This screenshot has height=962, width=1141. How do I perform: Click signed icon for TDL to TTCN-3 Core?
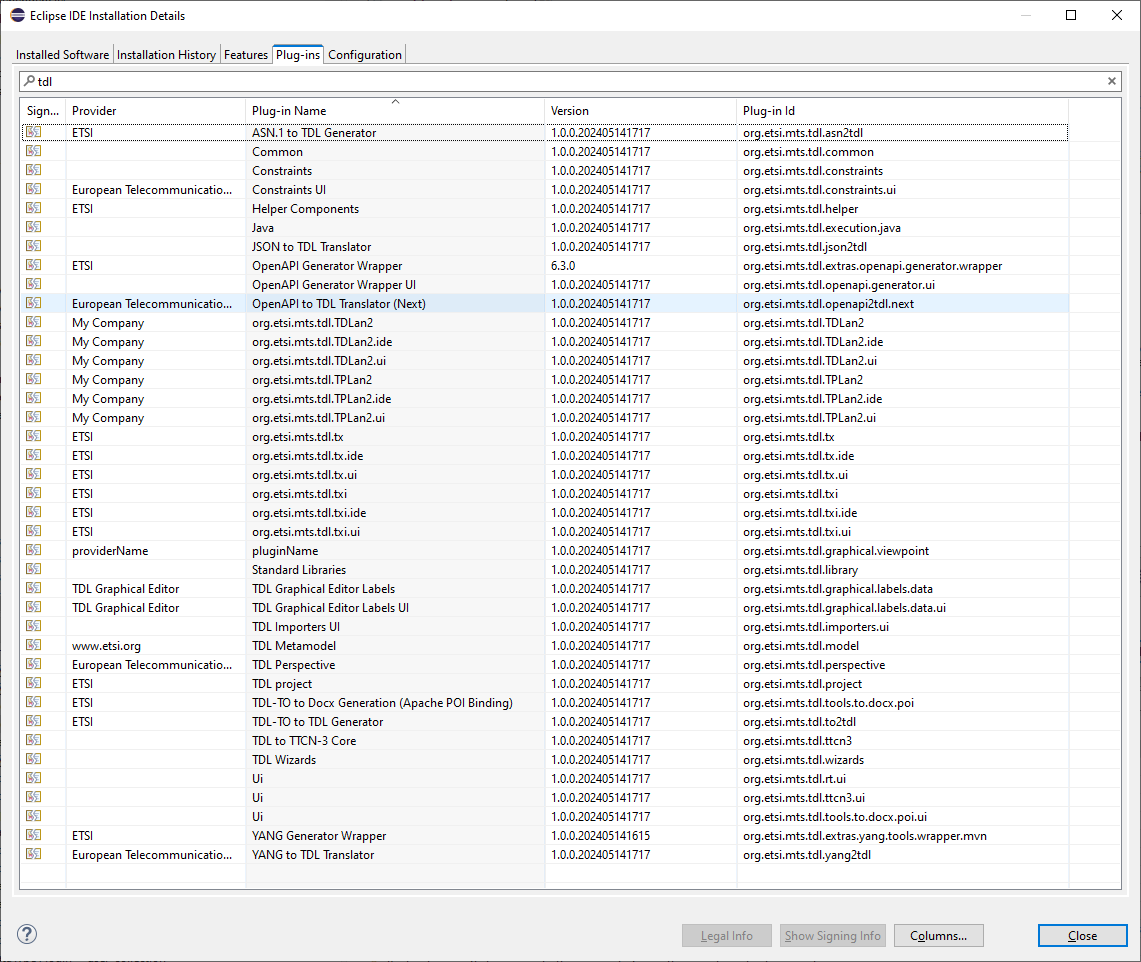click(x=33, y=740)
